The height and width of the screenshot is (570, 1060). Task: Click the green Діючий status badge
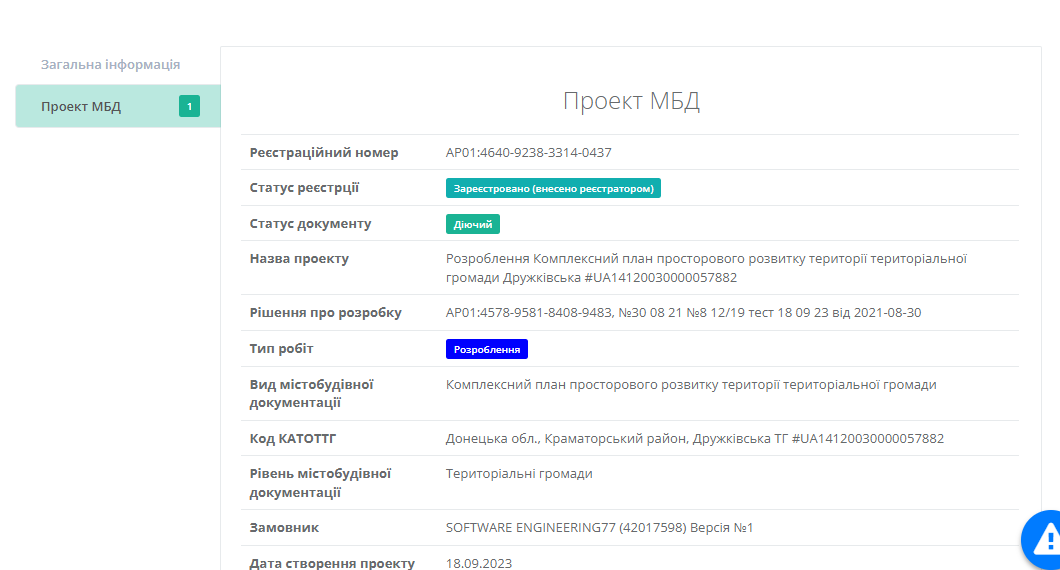click(472, 224)
